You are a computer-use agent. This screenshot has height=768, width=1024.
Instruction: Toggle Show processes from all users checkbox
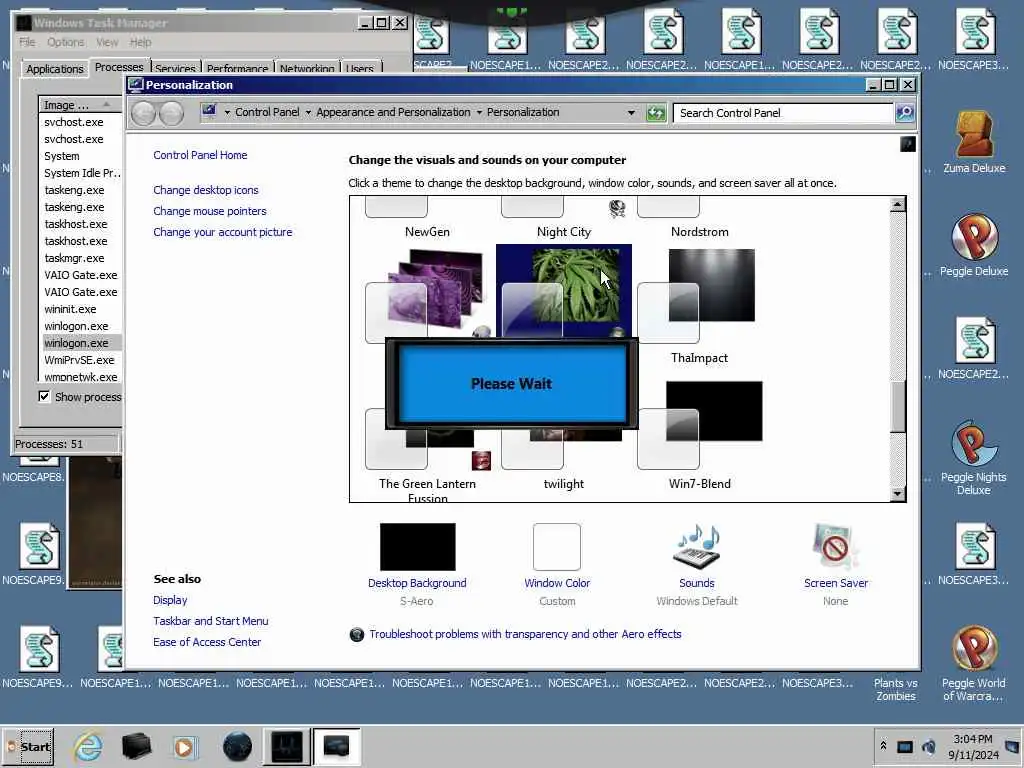click(44, 396)
